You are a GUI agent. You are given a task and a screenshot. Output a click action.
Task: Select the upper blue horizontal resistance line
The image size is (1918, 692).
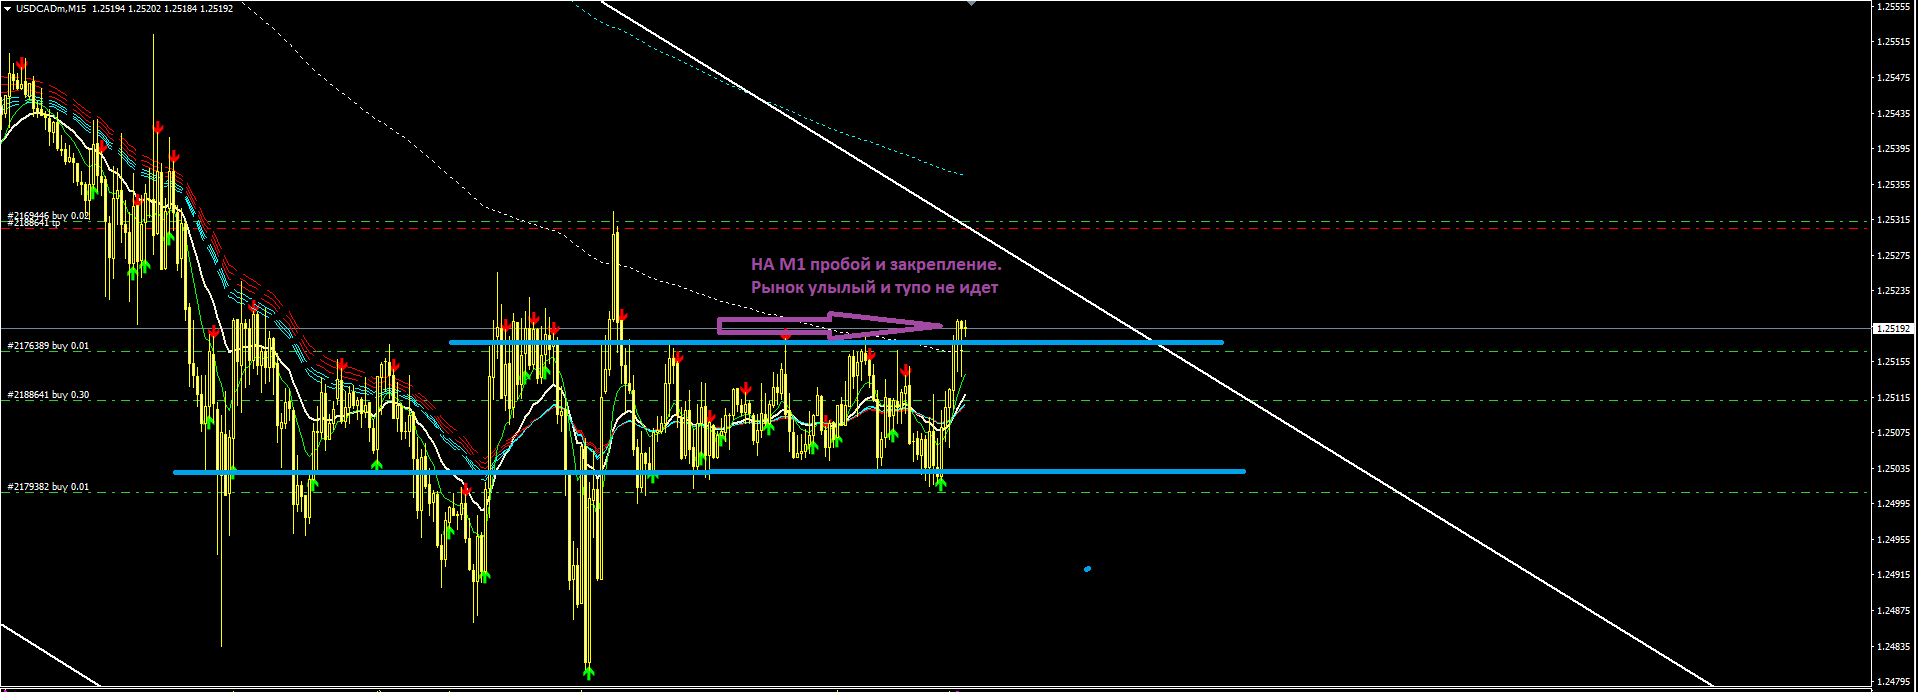click(836, 343)
